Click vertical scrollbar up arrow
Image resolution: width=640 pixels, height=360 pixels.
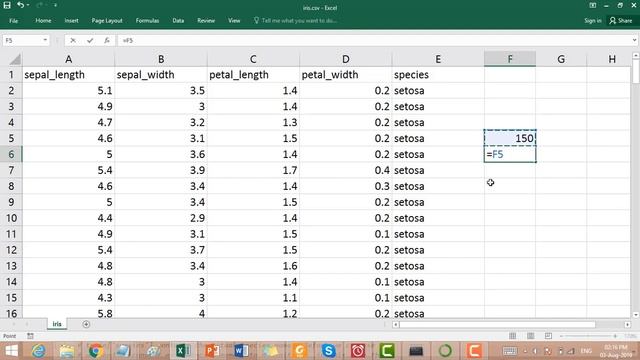[636, 55]
